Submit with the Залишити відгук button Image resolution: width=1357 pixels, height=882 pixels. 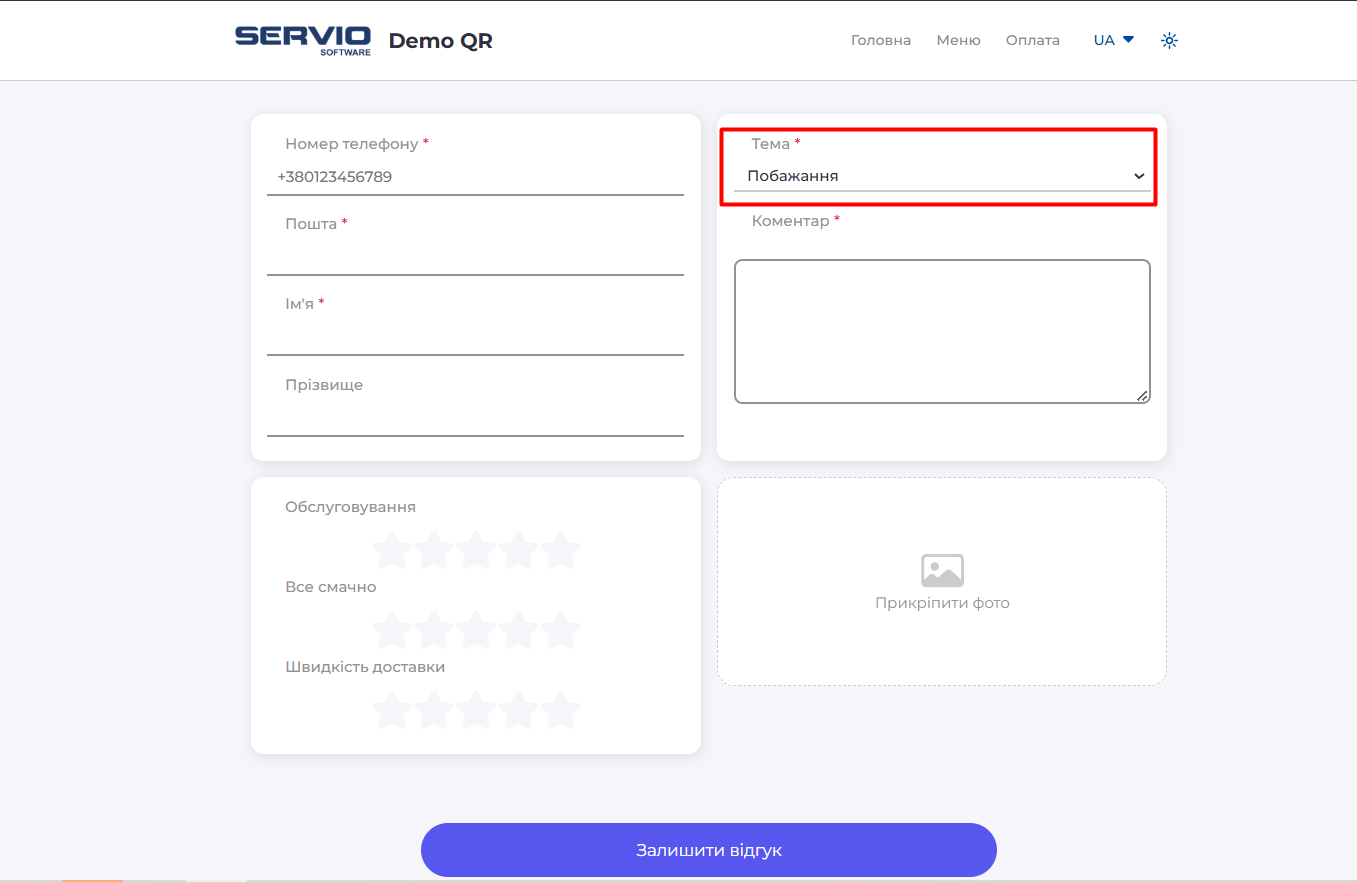click(708, 850)
